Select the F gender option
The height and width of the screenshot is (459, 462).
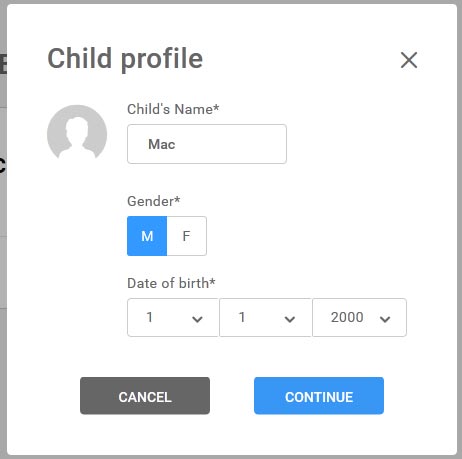tap(187, 236)
